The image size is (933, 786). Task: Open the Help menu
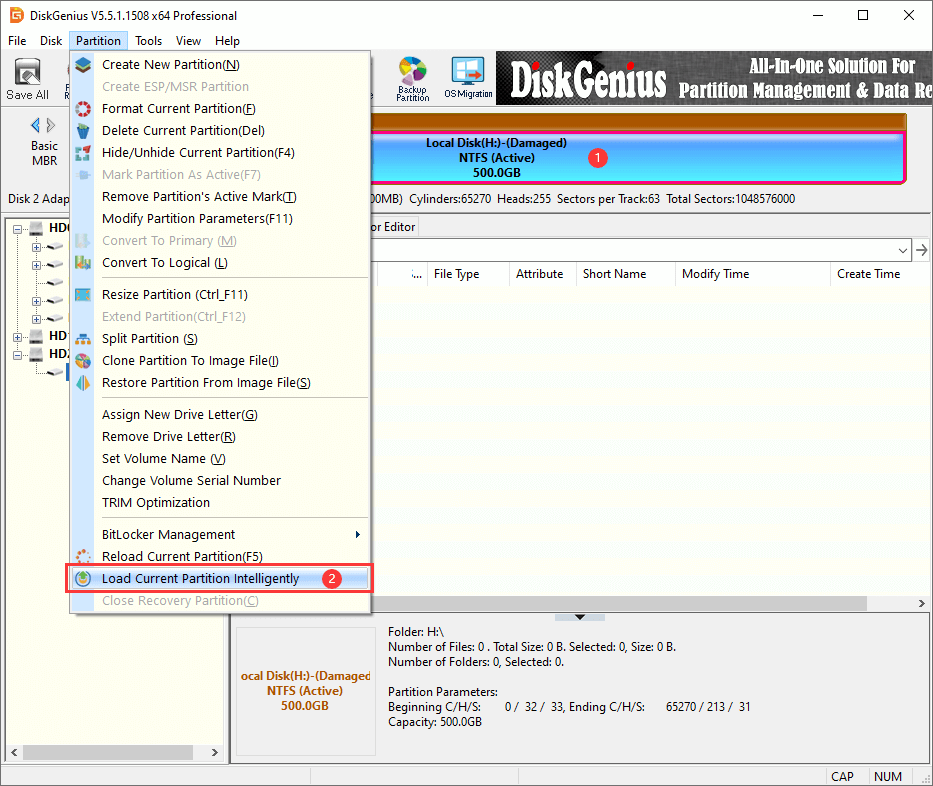tap(227, 40)
